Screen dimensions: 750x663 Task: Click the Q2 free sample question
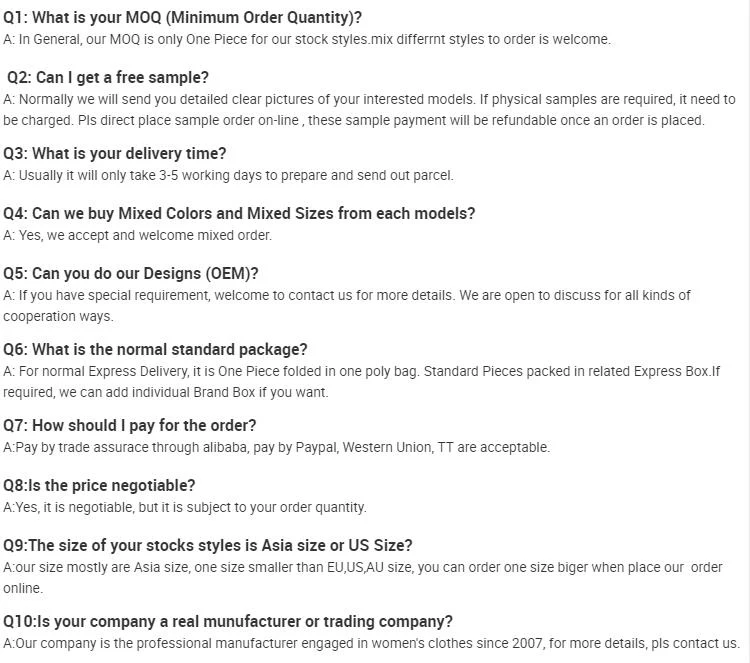coord(108,77)
